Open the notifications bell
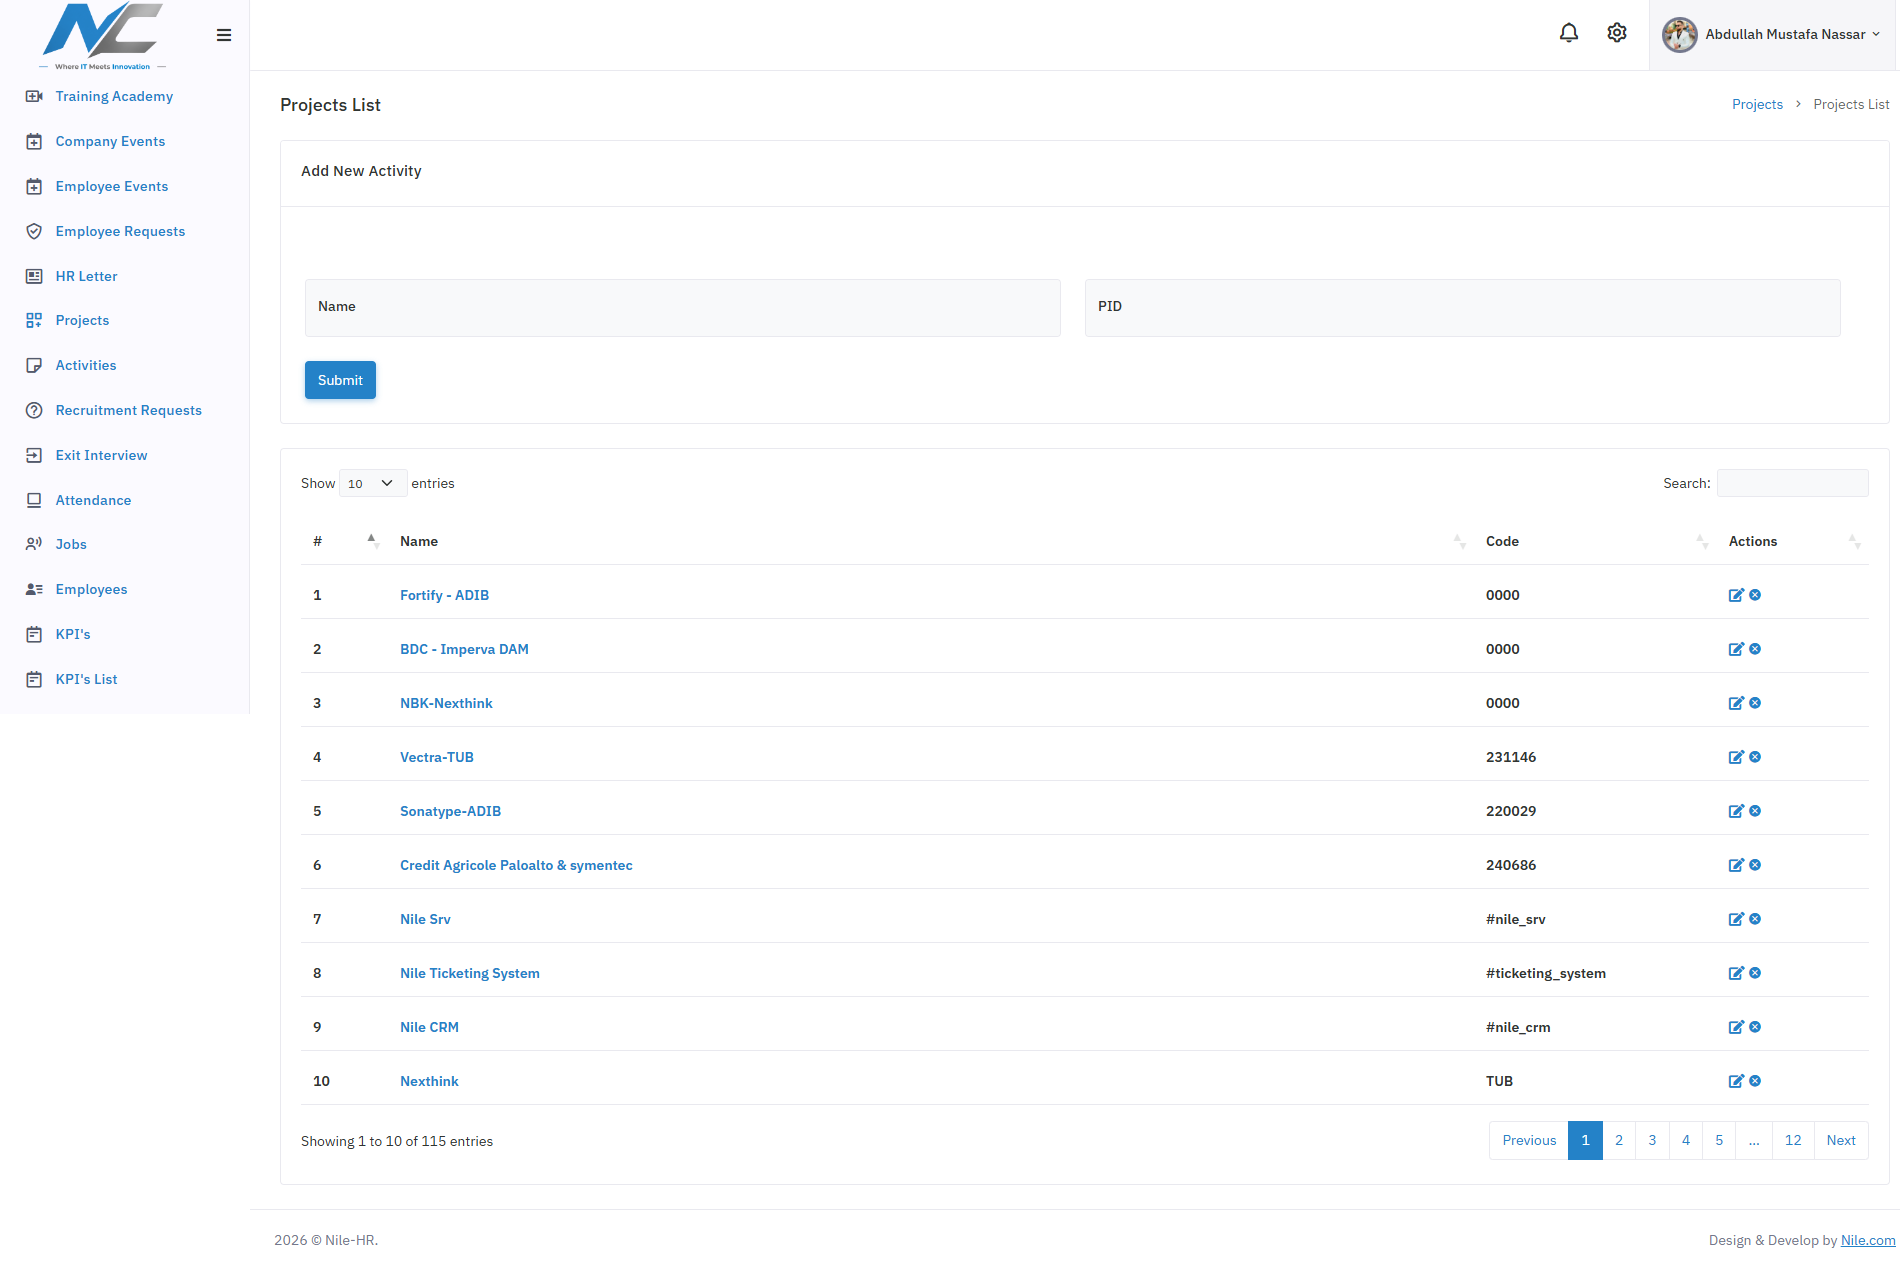Image resolution: width=1900 pixels, height=1269 pixels. coord(1569,33)
